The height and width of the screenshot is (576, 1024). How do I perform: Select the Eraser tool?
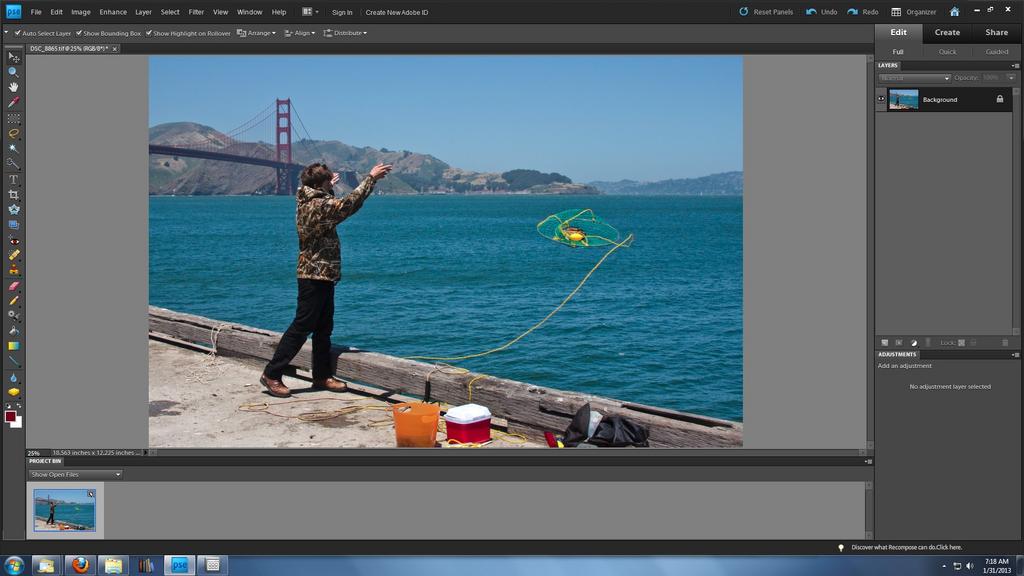point(13,285)
